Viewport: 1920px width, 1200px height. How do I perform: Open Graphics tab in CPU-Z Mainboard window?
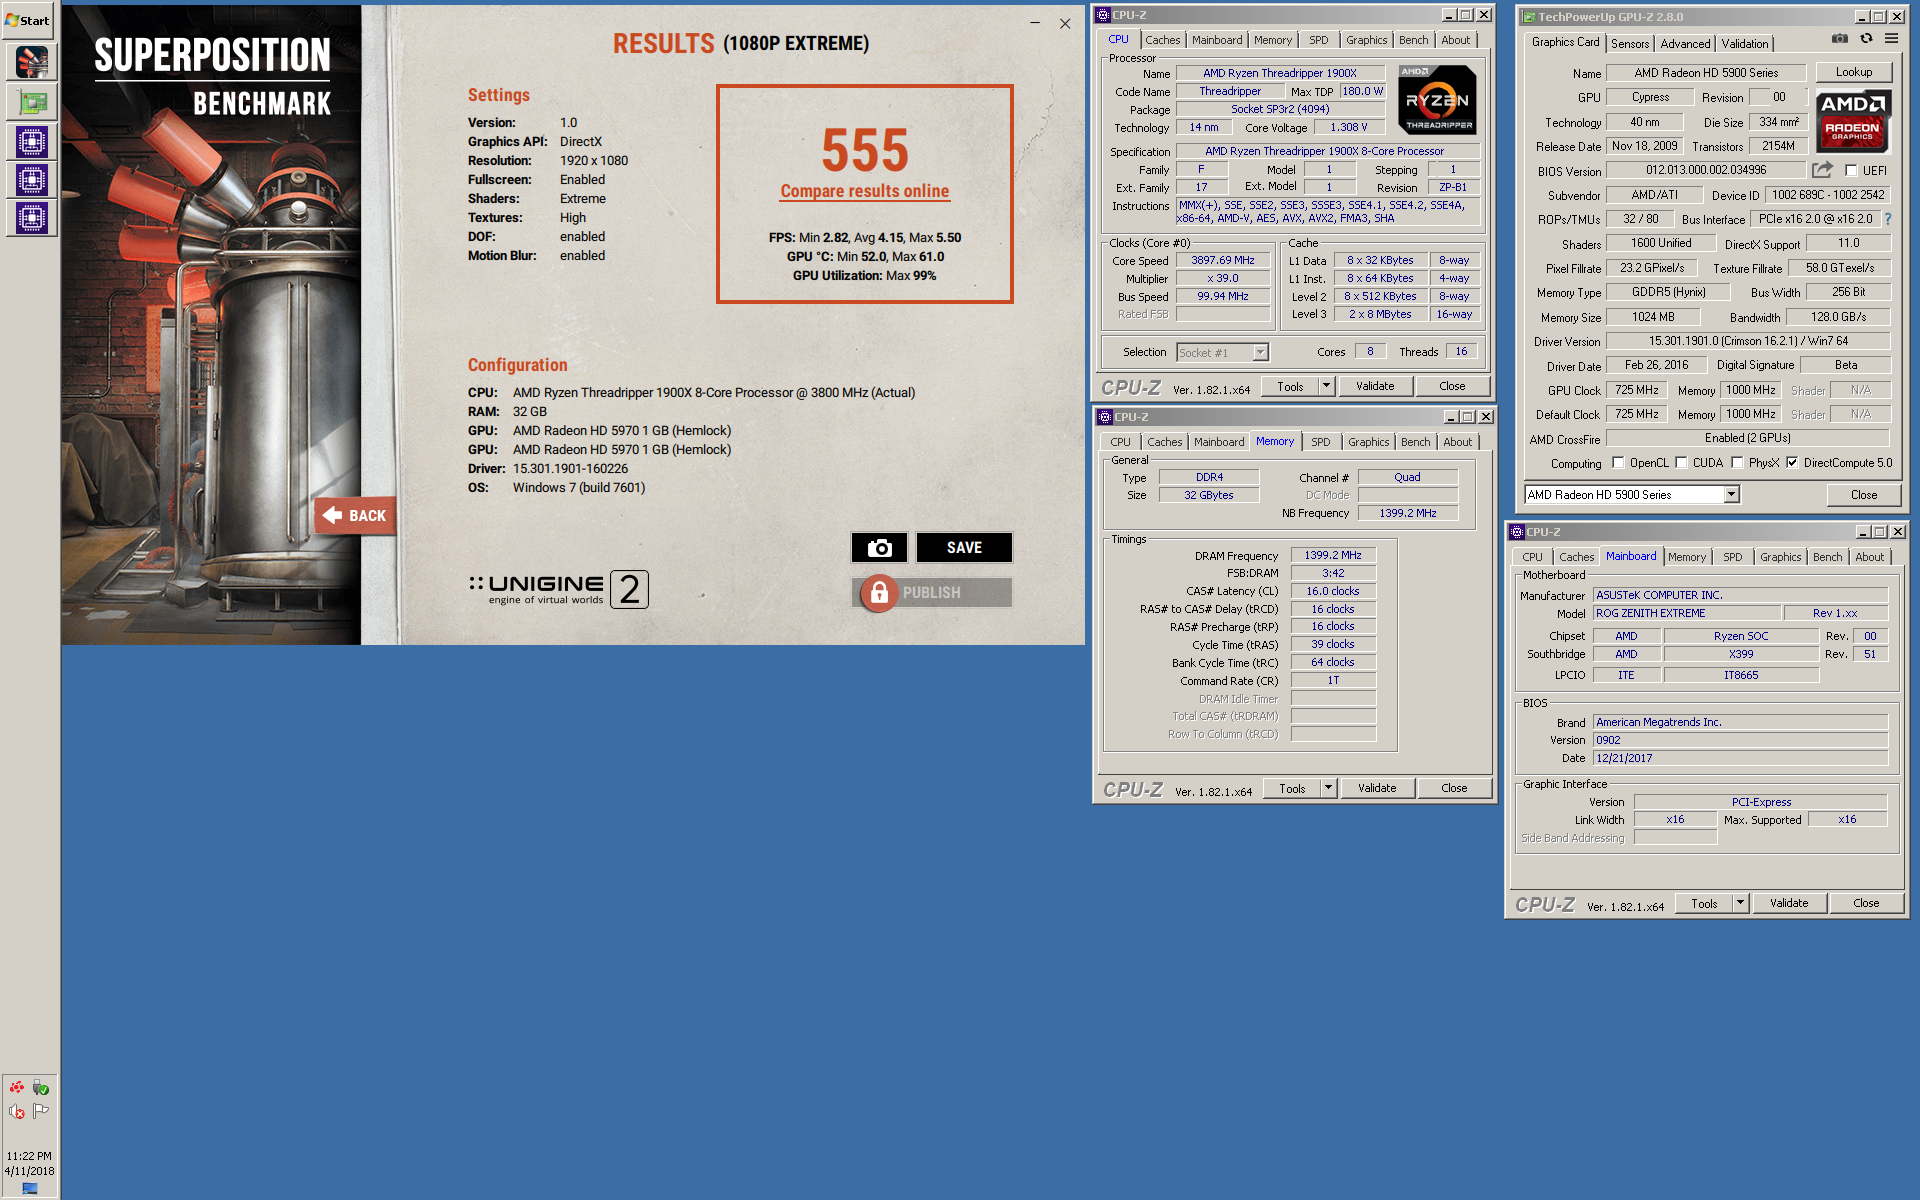[1780, 557]
